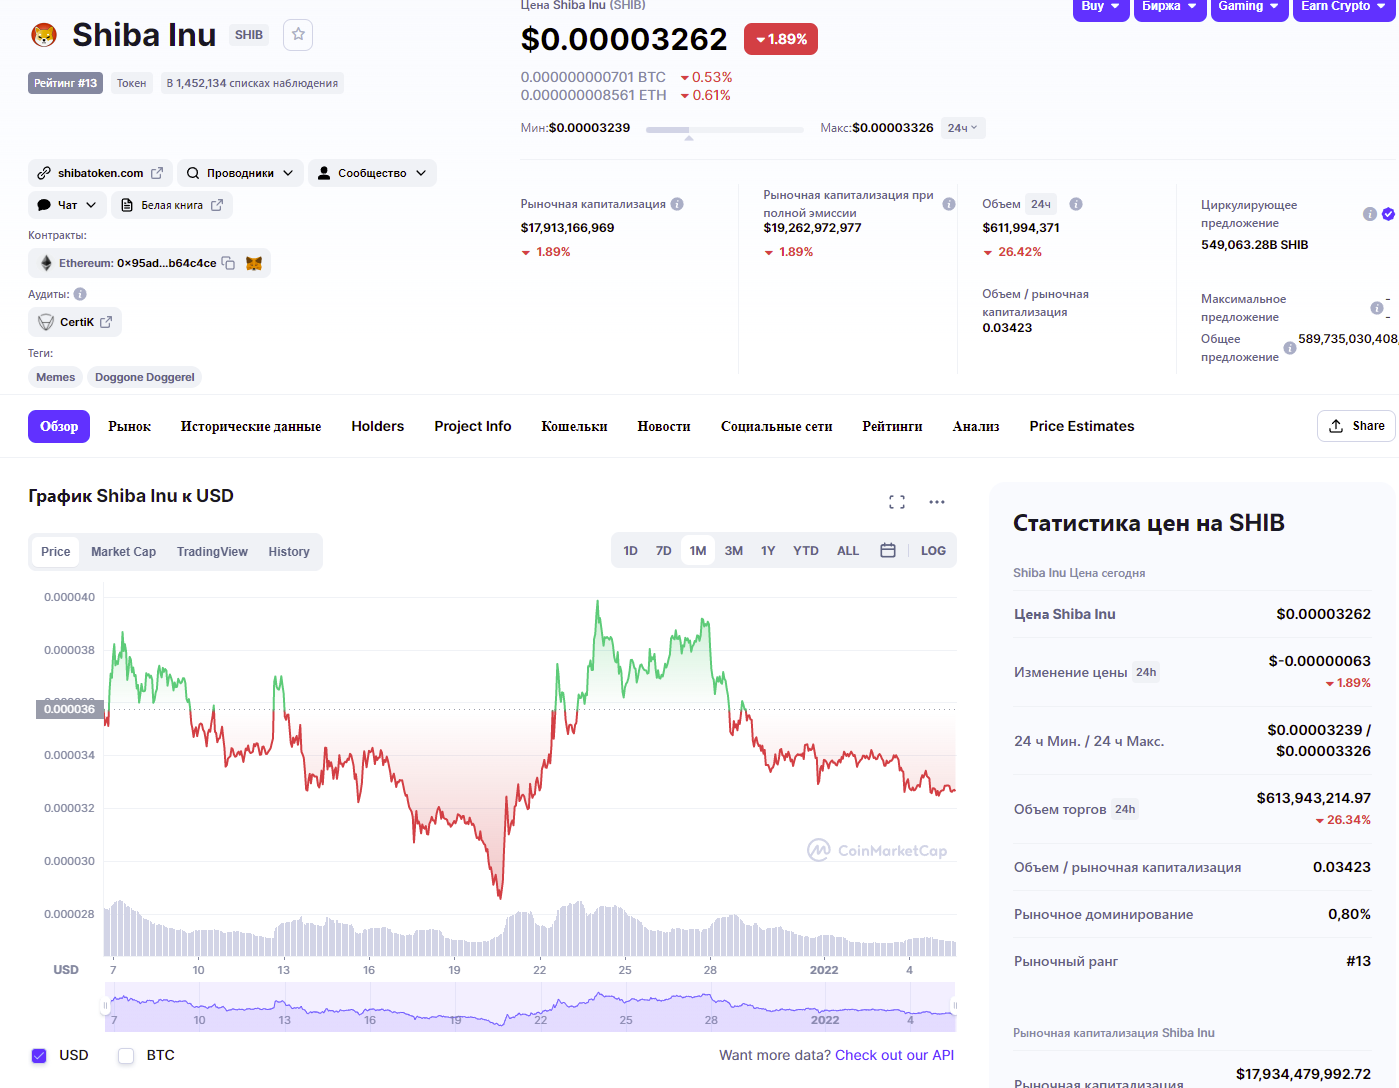Expand the Community dropdown
Viewport: 1399px width, 1088px height.
click(372, 173)
